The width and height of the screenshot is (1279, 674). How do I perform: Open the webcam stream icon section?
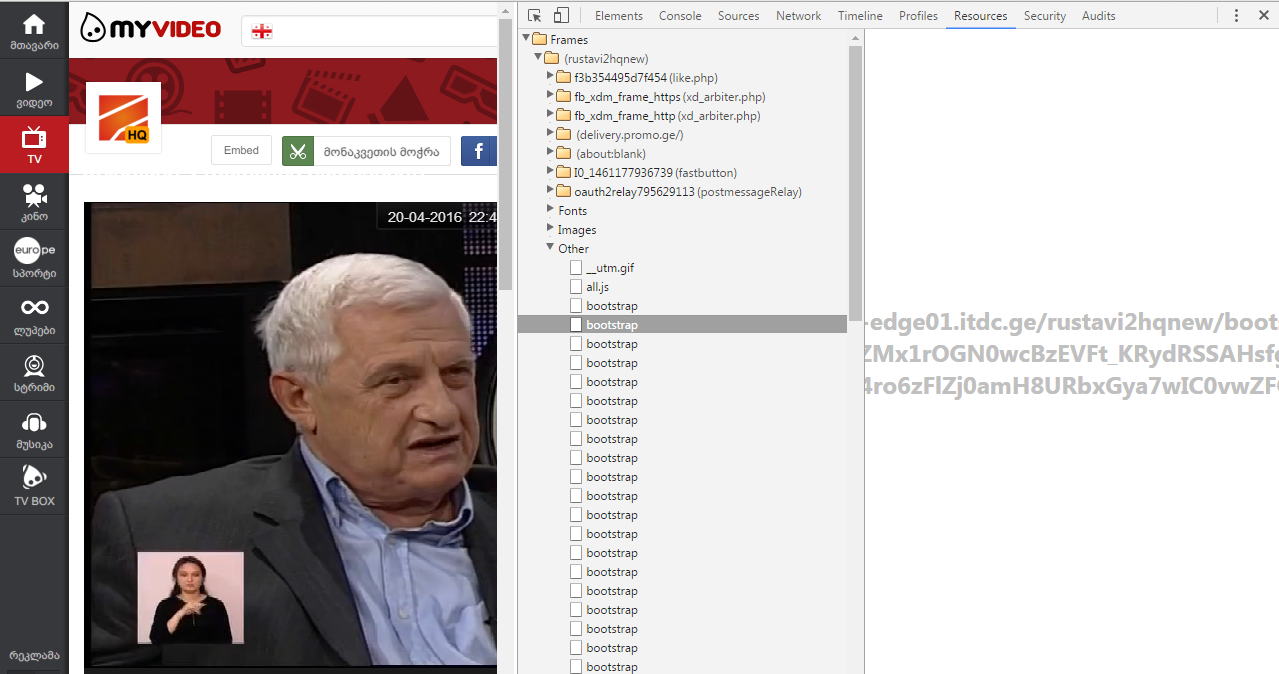(34, 365)
